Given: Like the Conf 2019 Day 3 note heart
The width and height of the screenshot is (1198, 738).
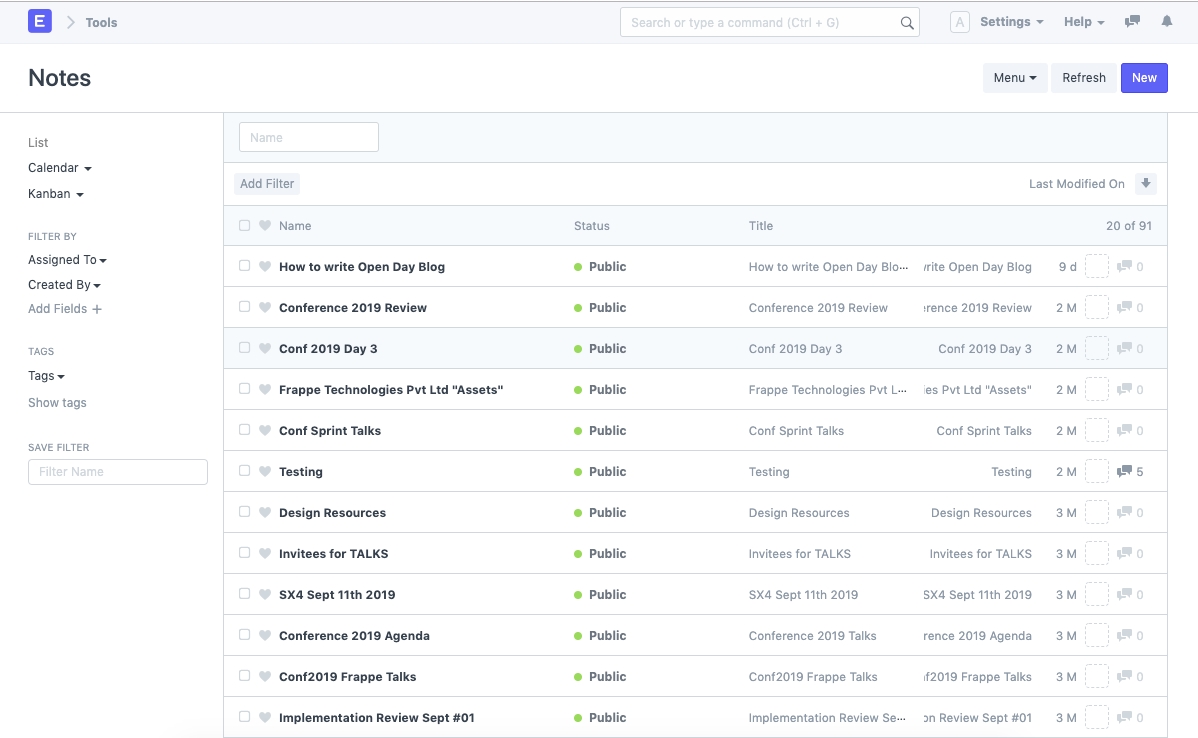Looking at the screenshot, I should (265, 349).
